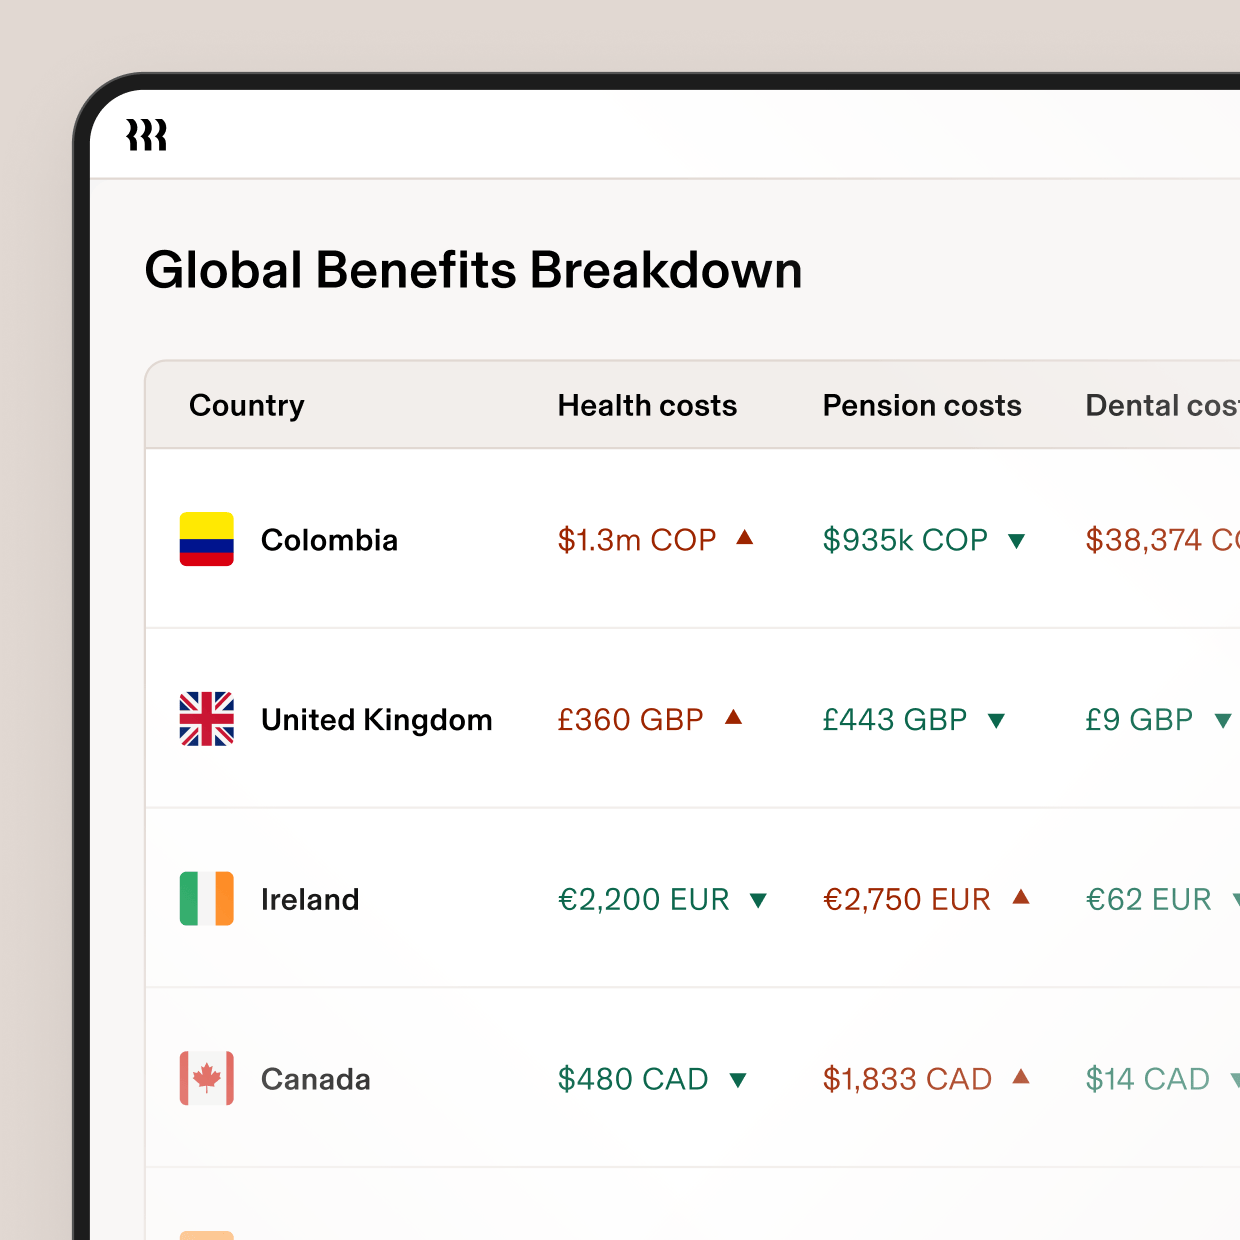Image resolution: width=1240 pixels, height=1240 pixels.
Task: Select the Colombia flag icon
Action: click(x=206, y=540)
